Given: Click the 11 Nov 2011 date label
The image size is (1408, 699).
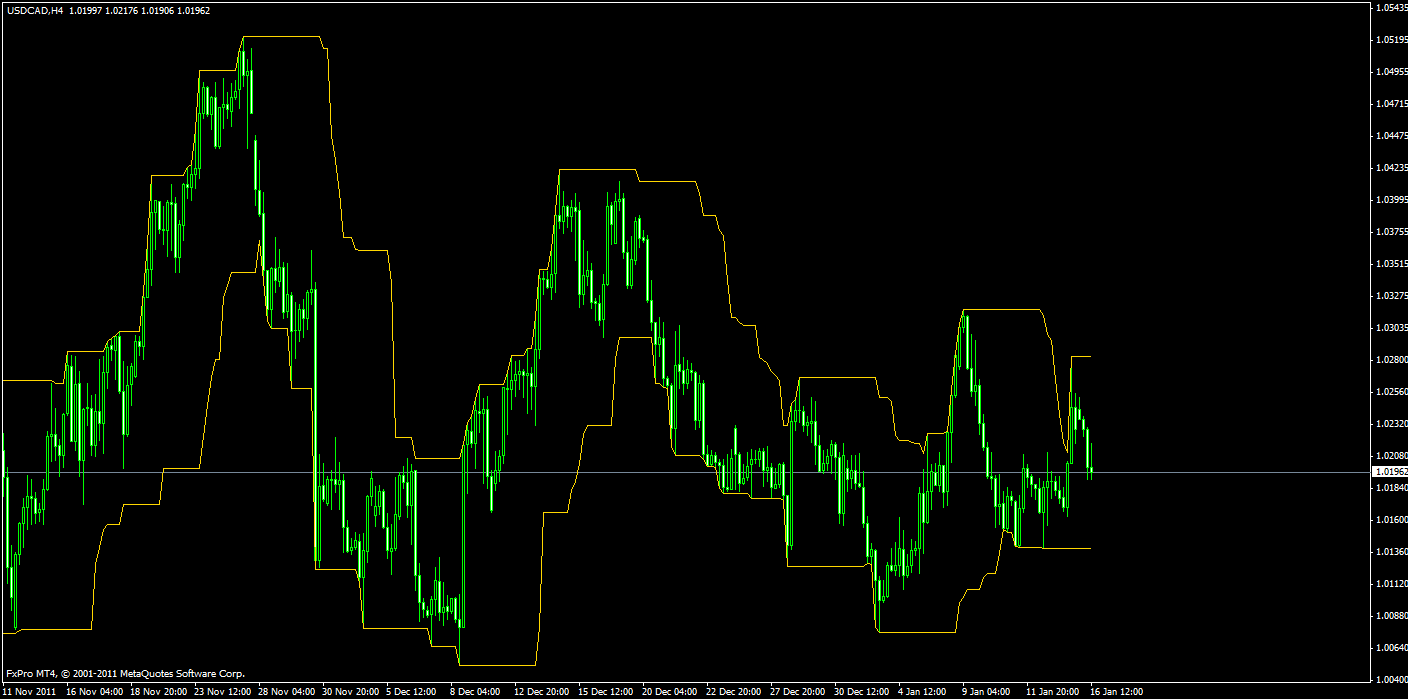Looking at the screenshot, I should (30, 691).
